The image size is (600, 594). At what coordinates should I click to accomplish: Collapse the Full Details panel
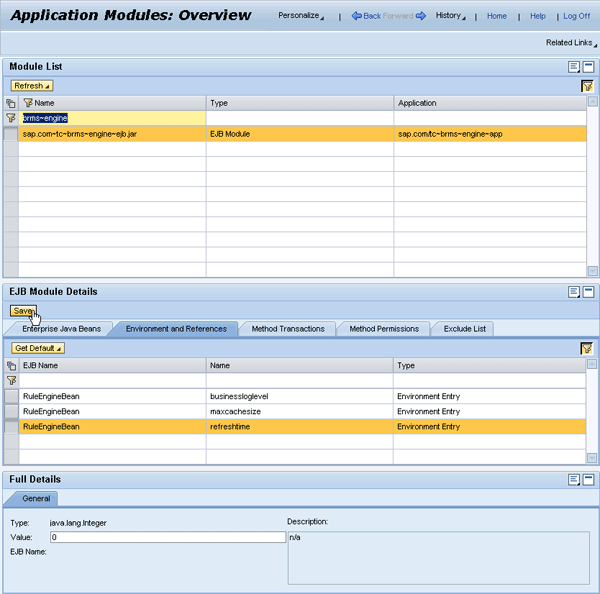point(589,480)
